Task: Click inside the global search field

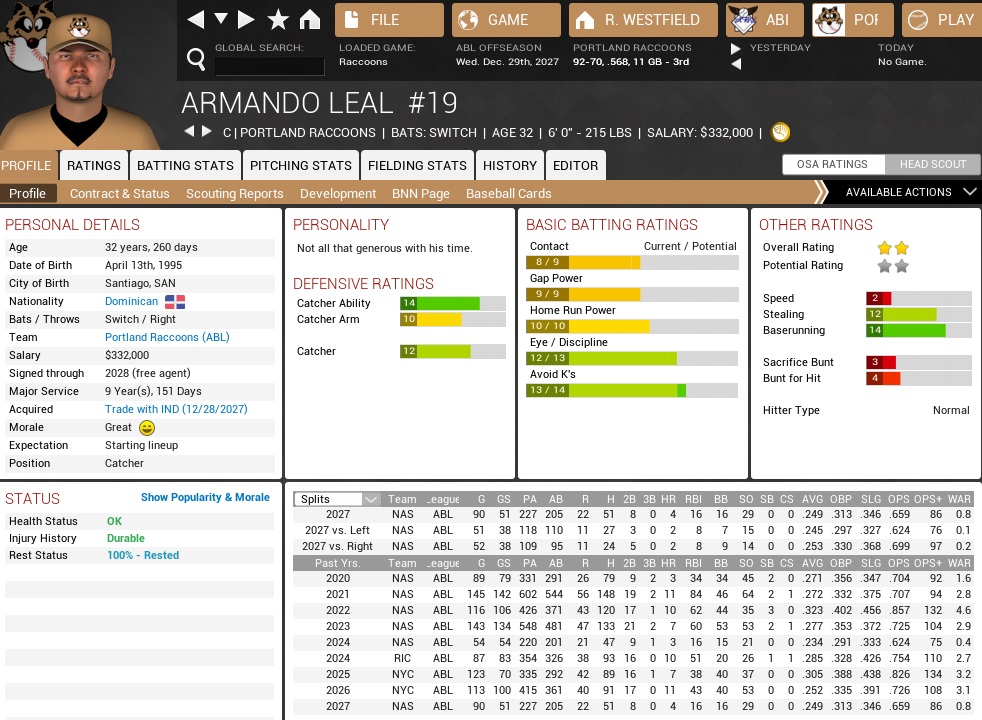Action: (270, 67)
